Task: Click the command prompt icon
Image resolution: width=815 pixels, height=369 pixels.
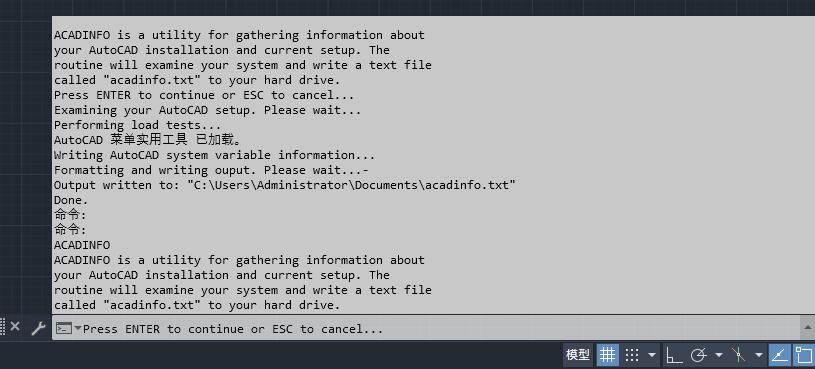Action: [64, 328]
